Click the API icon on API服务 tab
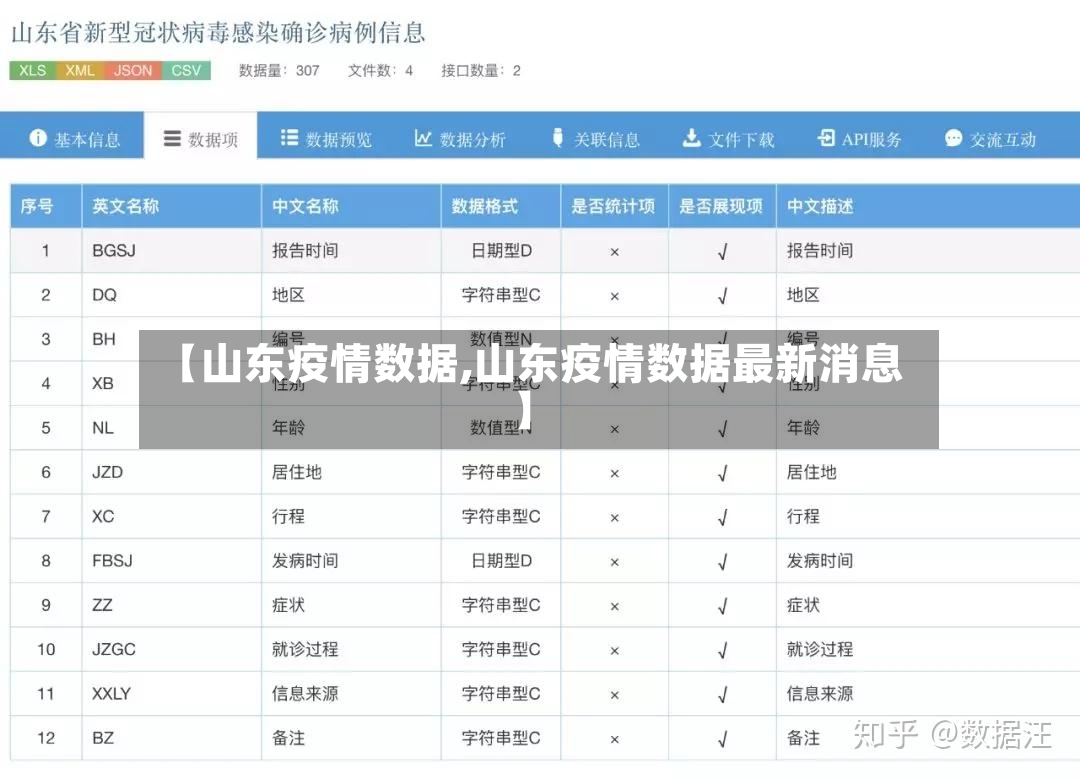Image resolution: width=1080 pixels, height=779 pixels. tap(826, 138)
